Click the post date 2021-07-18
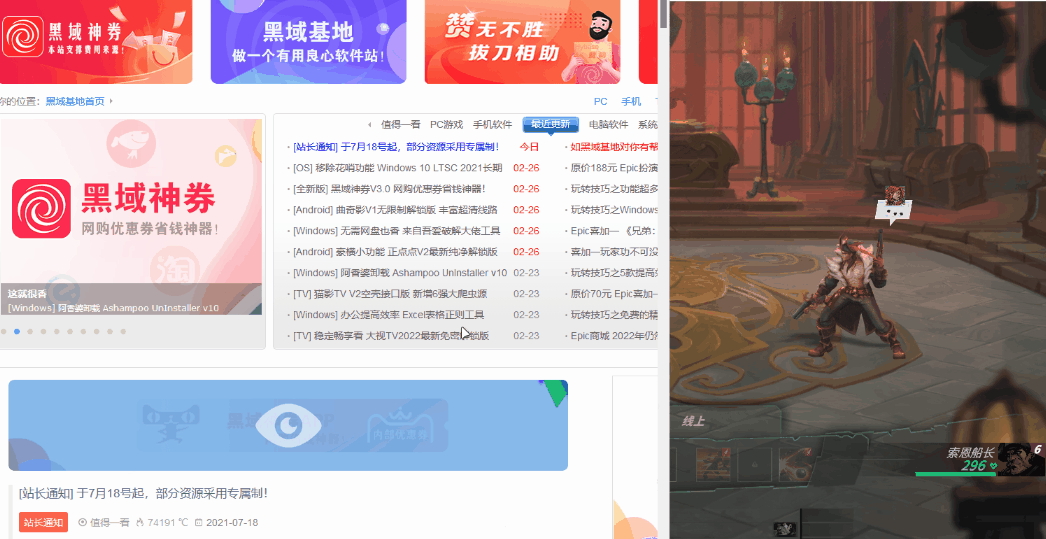 226,522
